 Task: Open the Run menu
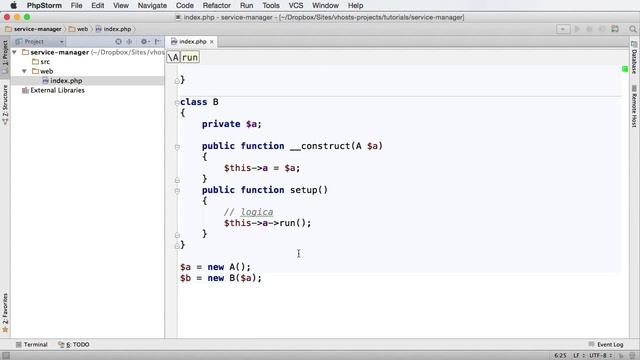(247, 5)
